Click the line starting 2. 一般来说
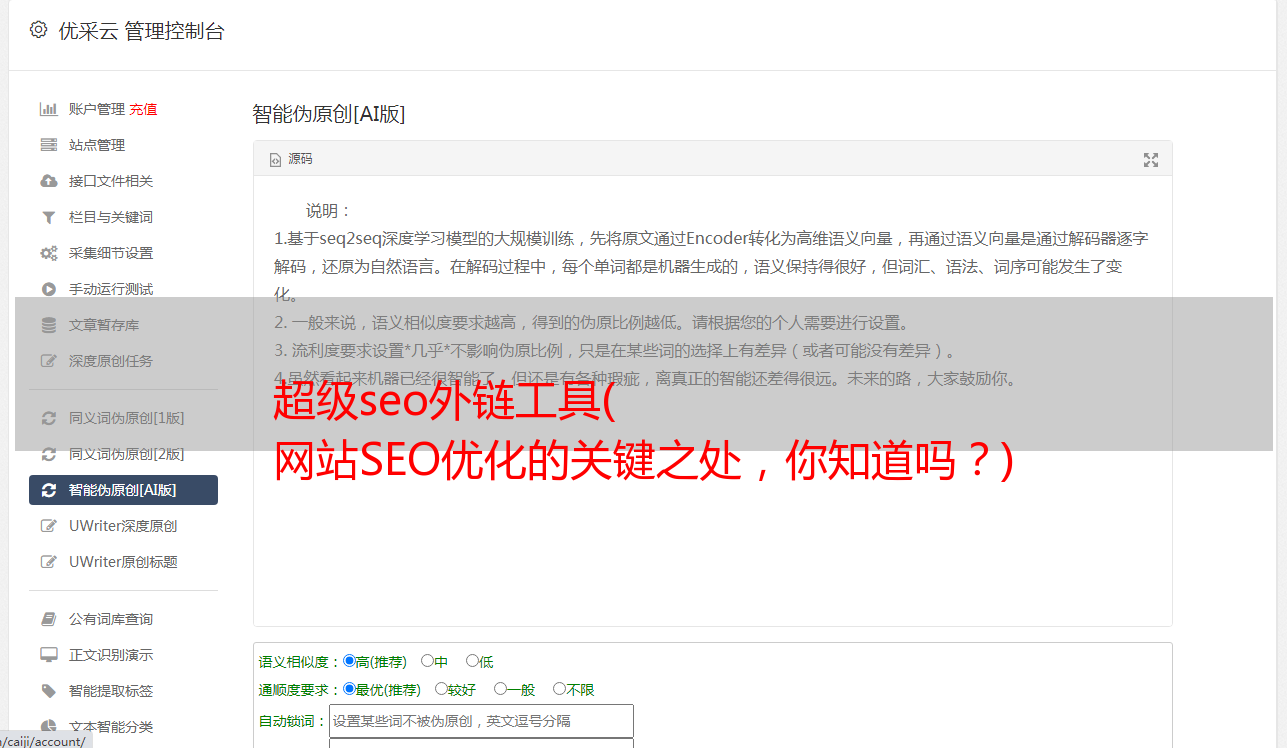 tap(592, 323)
